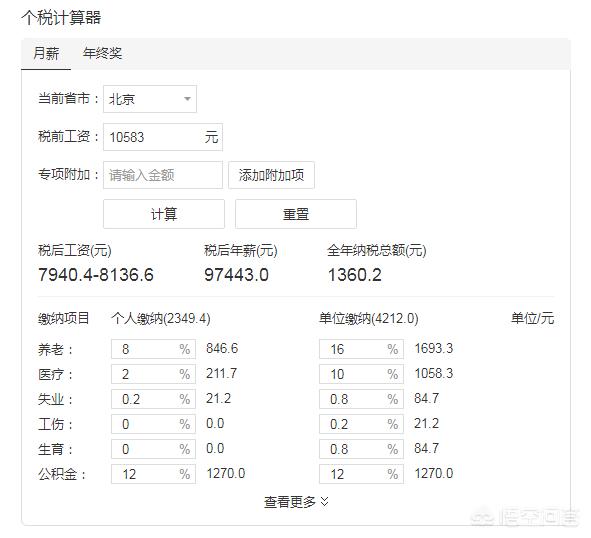Open the 当前省市 dropdown showing 北京

150,99
